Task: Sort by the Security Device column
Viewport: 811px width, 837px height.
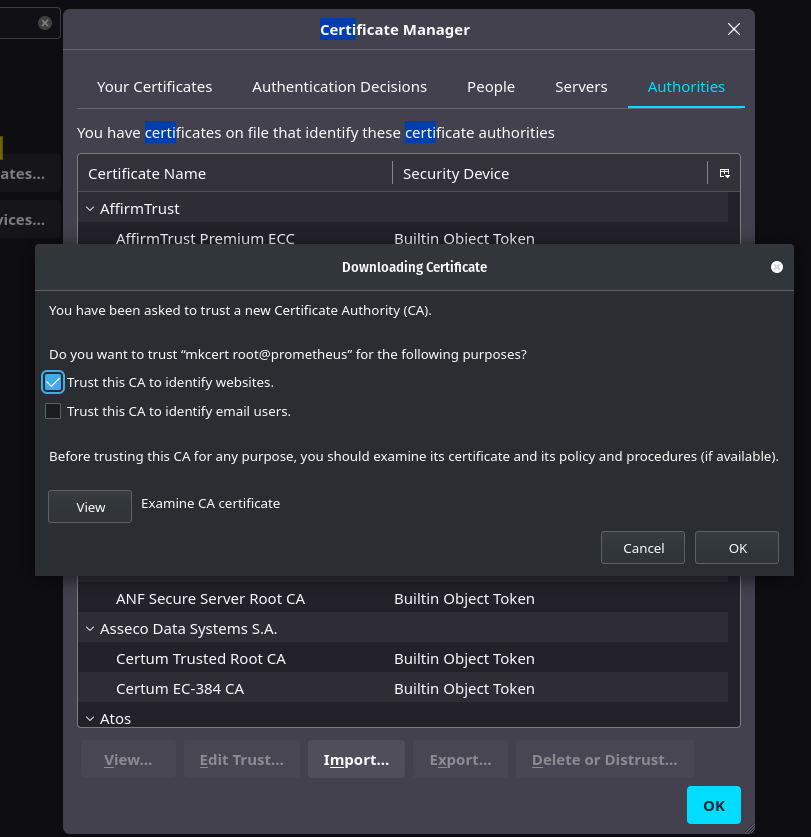Action: 550,173
